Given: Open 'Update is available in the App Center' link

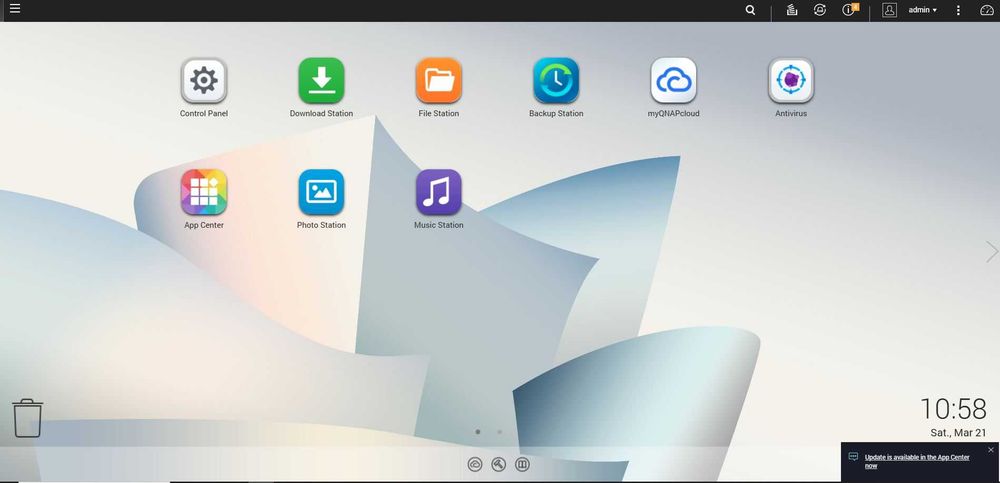Looking at the screenshot, I should tap(917, 461).
